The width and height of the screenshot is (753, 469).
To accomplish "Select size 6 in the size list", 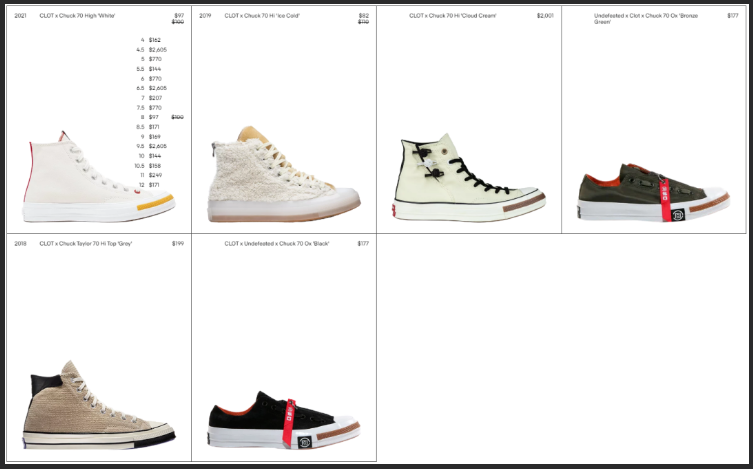I will coord(150,79).
